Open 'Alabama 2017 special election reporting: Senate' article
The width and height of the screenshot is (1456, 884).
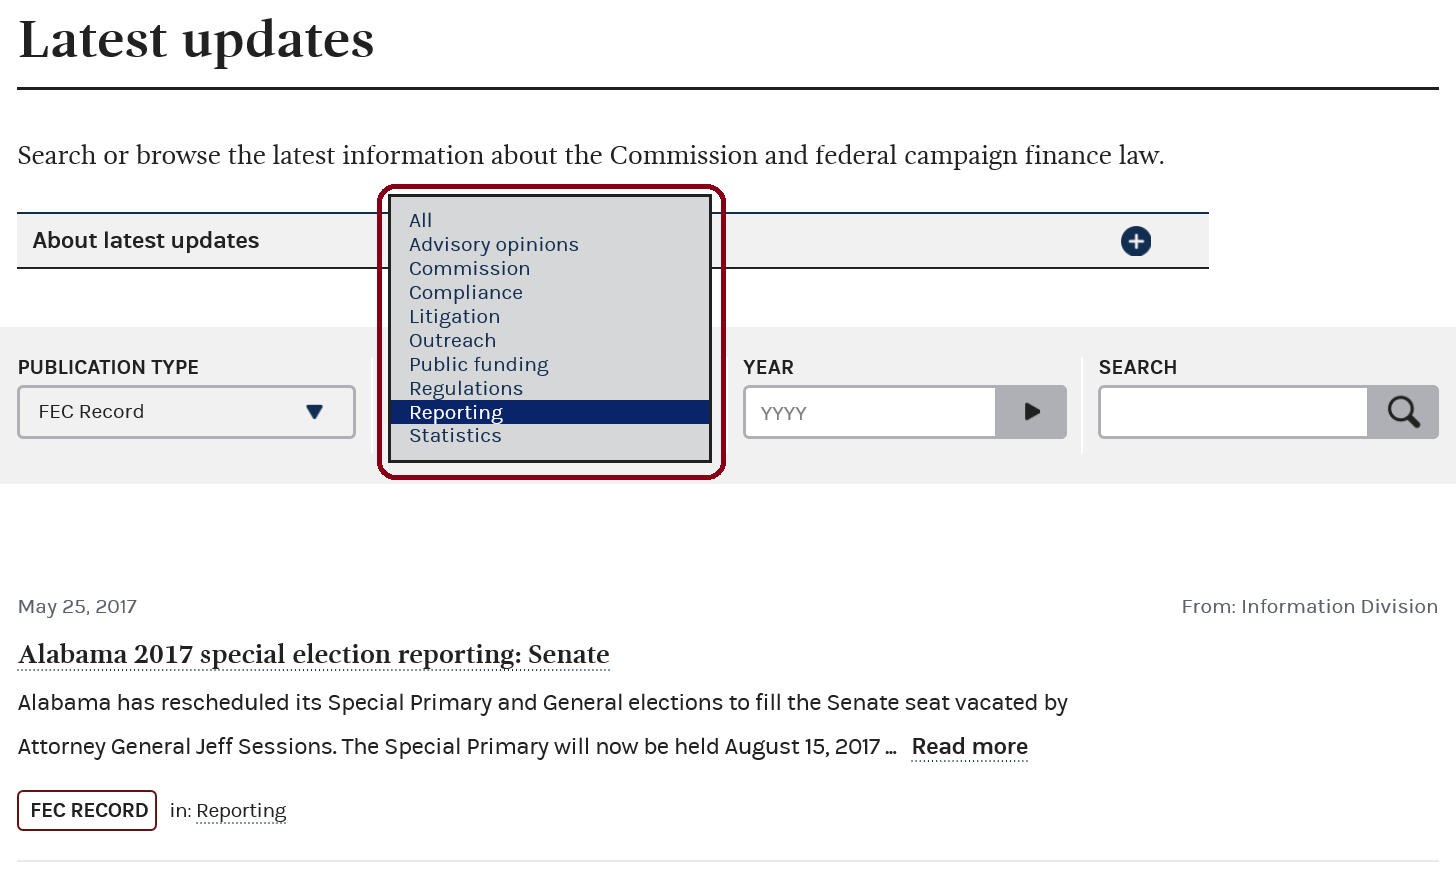click(314, 654)
